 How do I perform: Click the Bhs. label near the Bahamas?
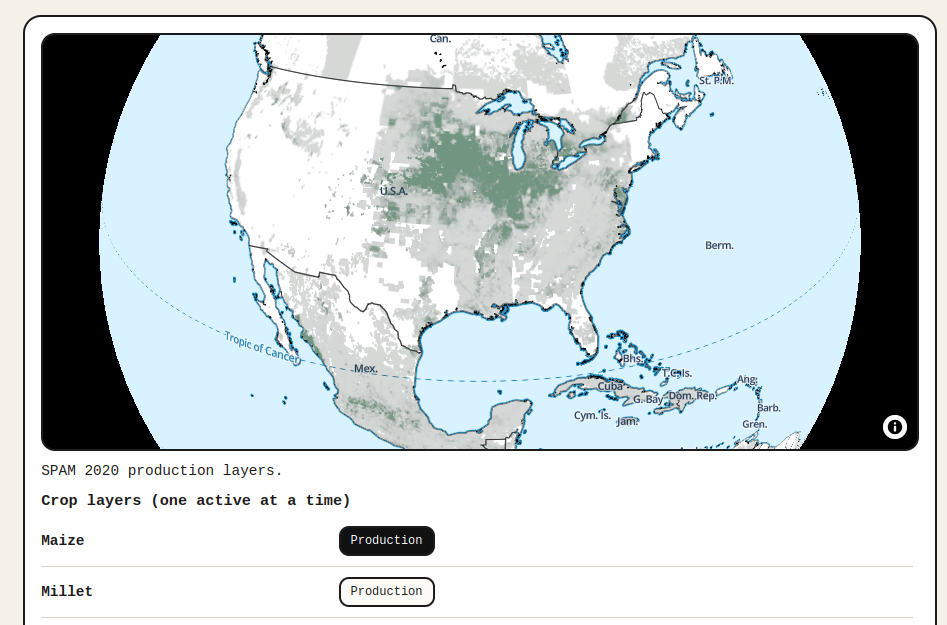634,359
